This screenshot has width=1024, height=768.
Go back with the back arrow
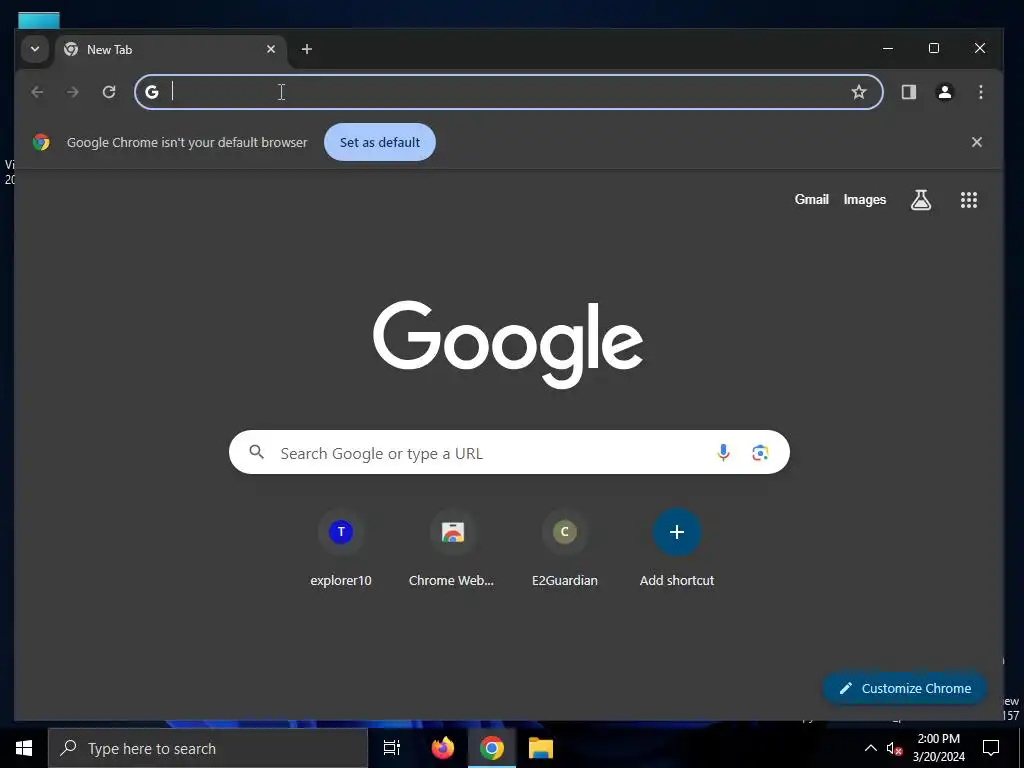[37, 92]
